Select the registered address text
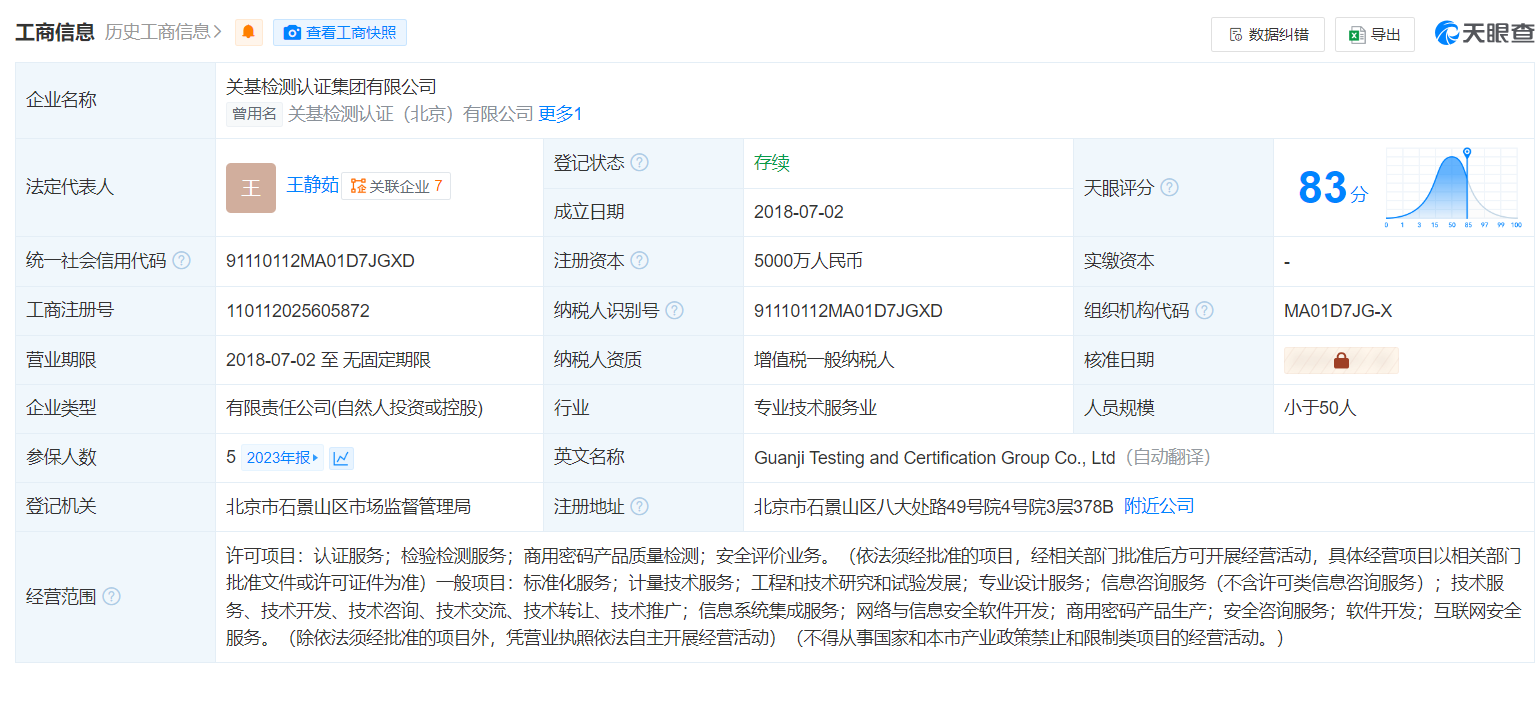The image size is (1535, 704). (934, 507)
